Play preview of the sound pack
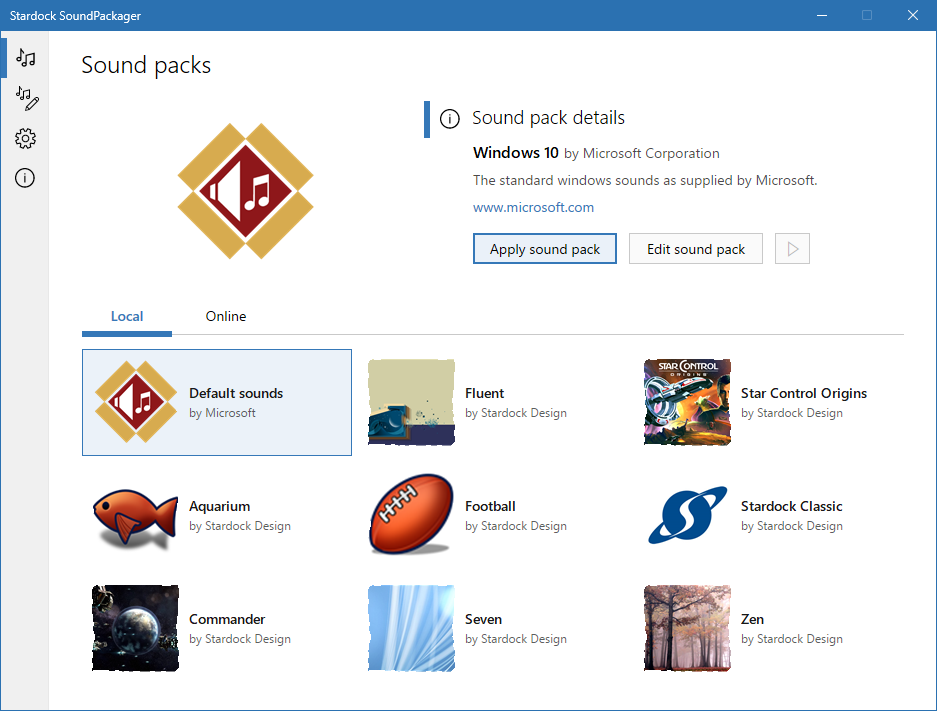The height and width of the screenshot is (711, 937). [792, 249]
